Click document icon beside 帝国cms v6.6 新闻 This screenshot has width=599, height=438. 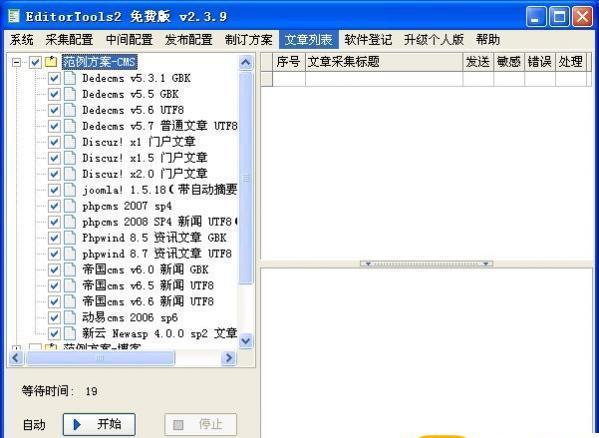coord(70,302)
